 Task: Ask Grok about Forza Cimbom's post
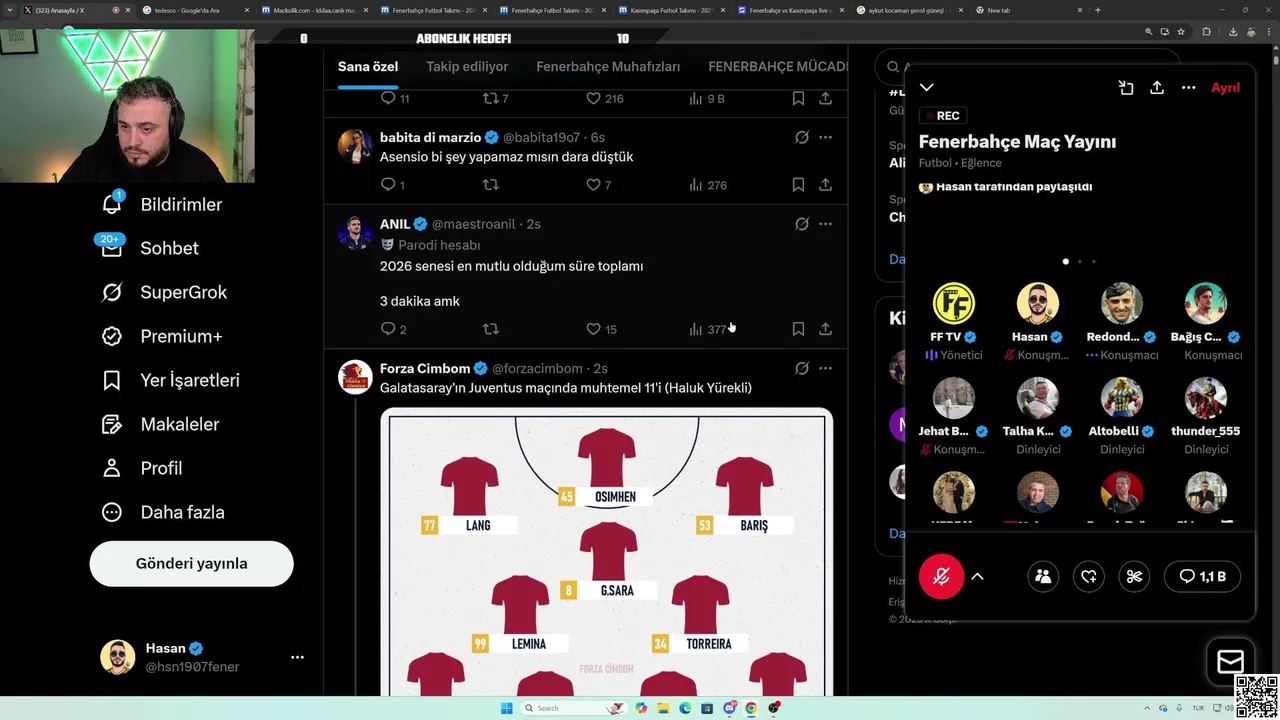(801, 368)
